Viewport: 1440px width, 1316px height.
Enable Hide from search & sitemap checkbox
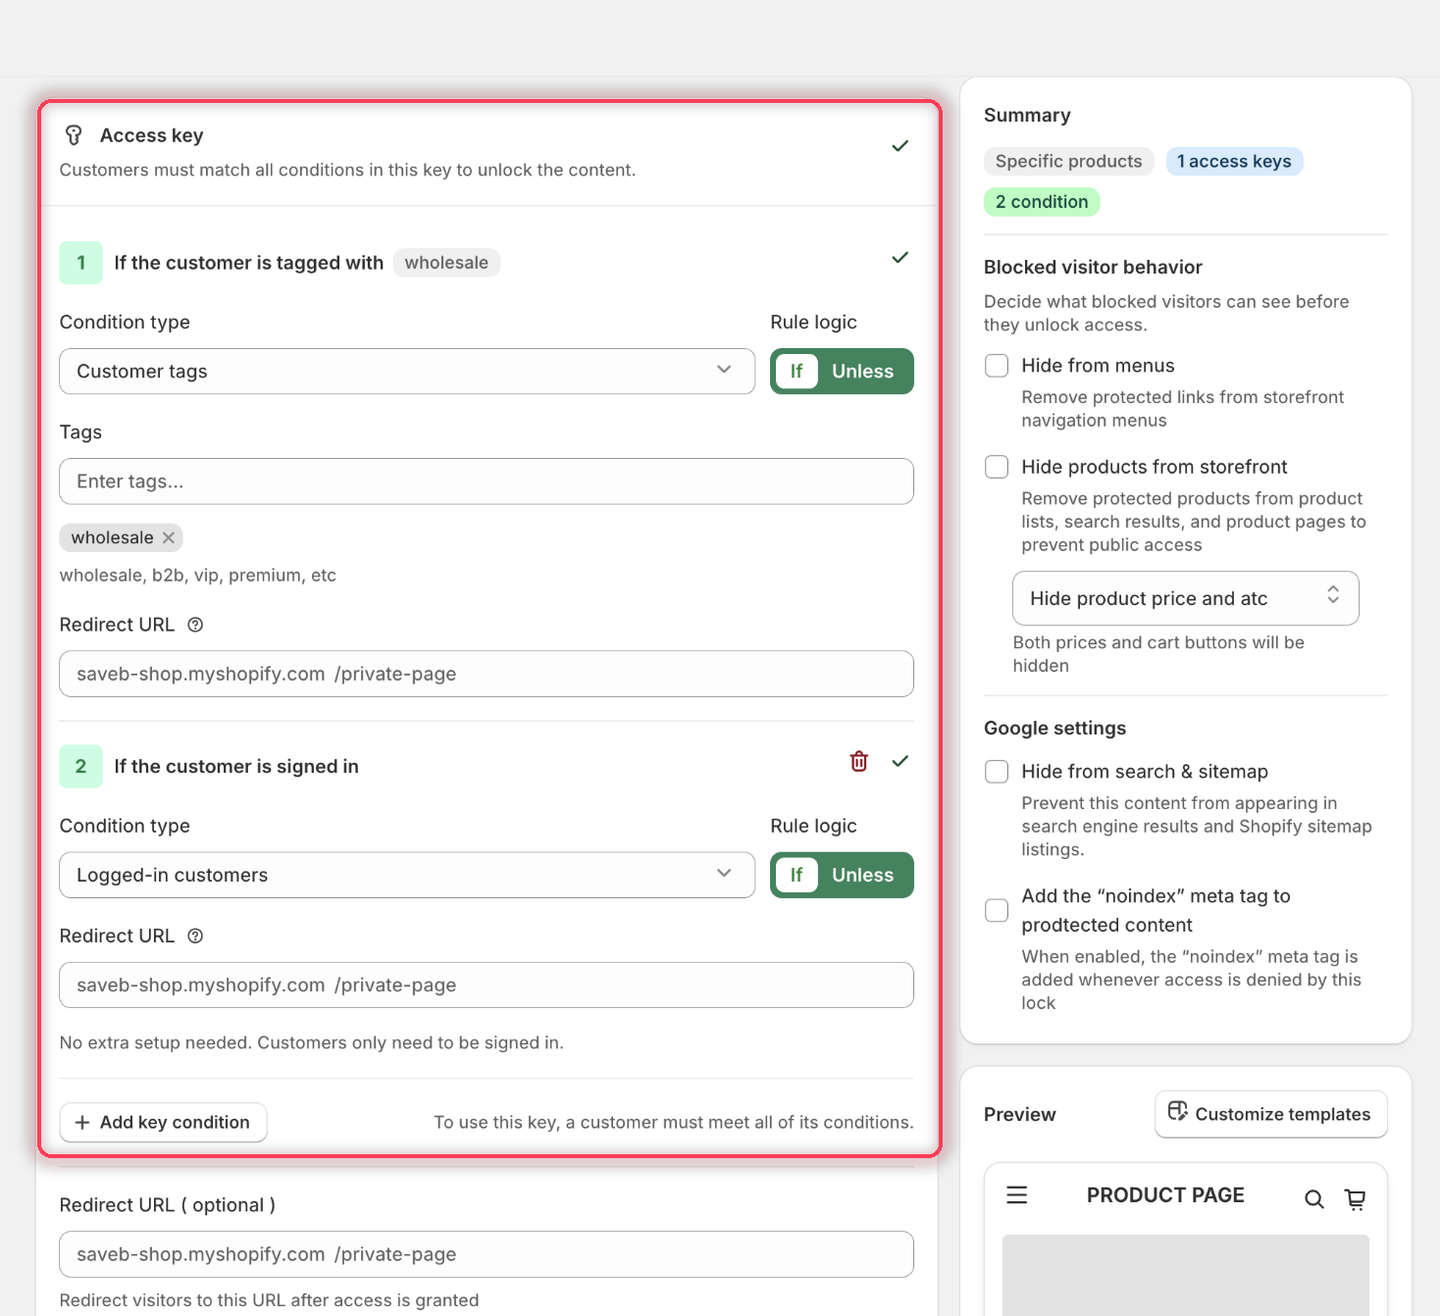(x=997, y=771)
